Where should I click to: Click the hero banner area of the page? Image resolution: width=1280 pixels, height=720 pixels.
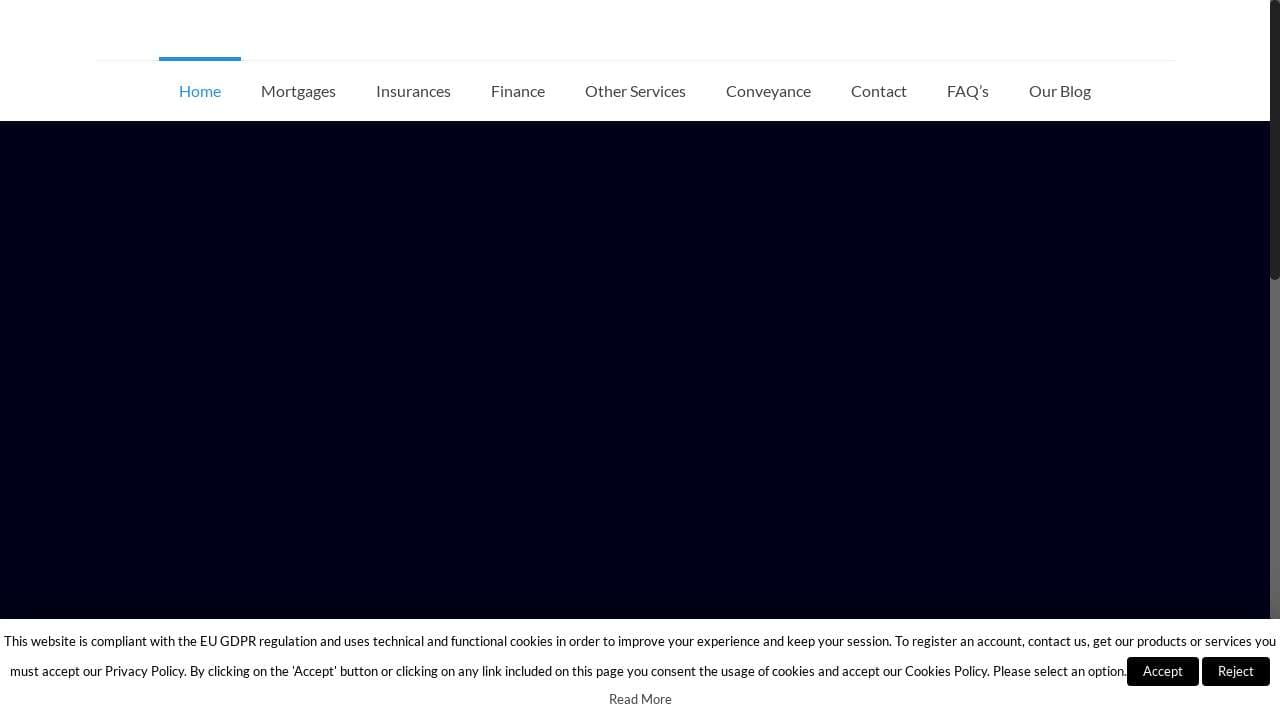point(635,370)
